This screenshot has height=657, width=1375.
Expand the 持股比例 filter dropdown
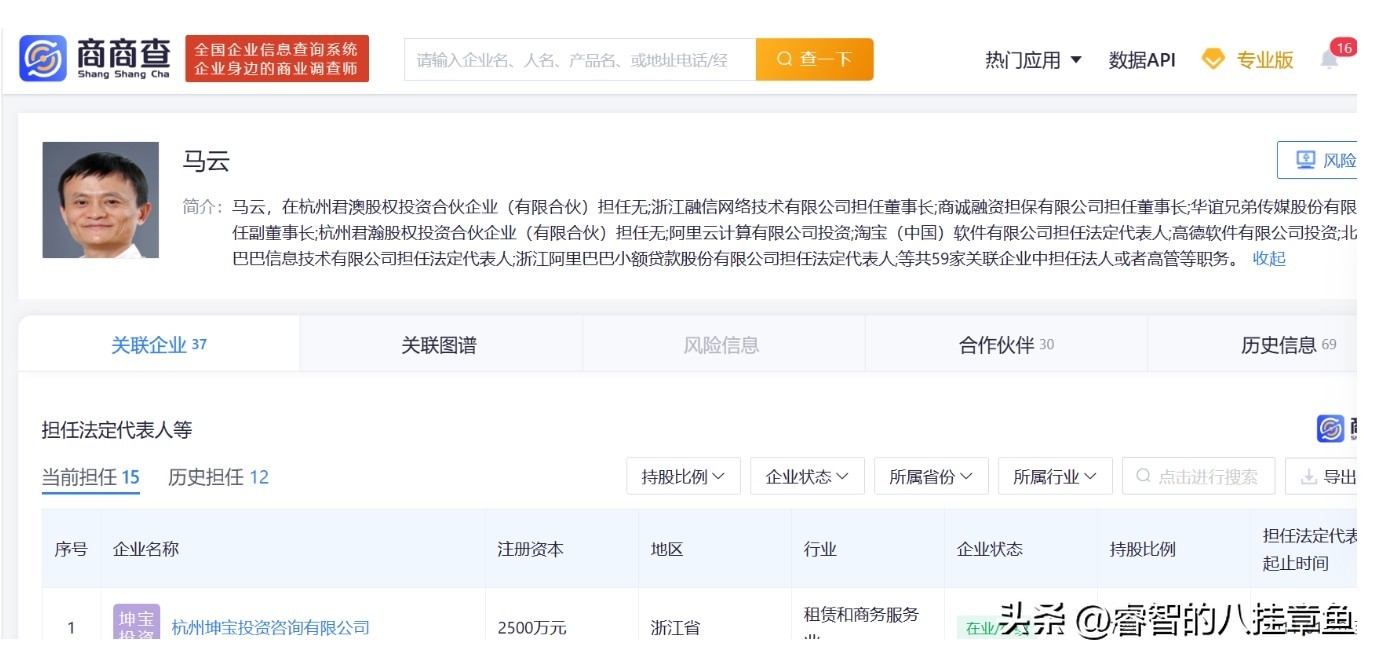click(683, 476)
